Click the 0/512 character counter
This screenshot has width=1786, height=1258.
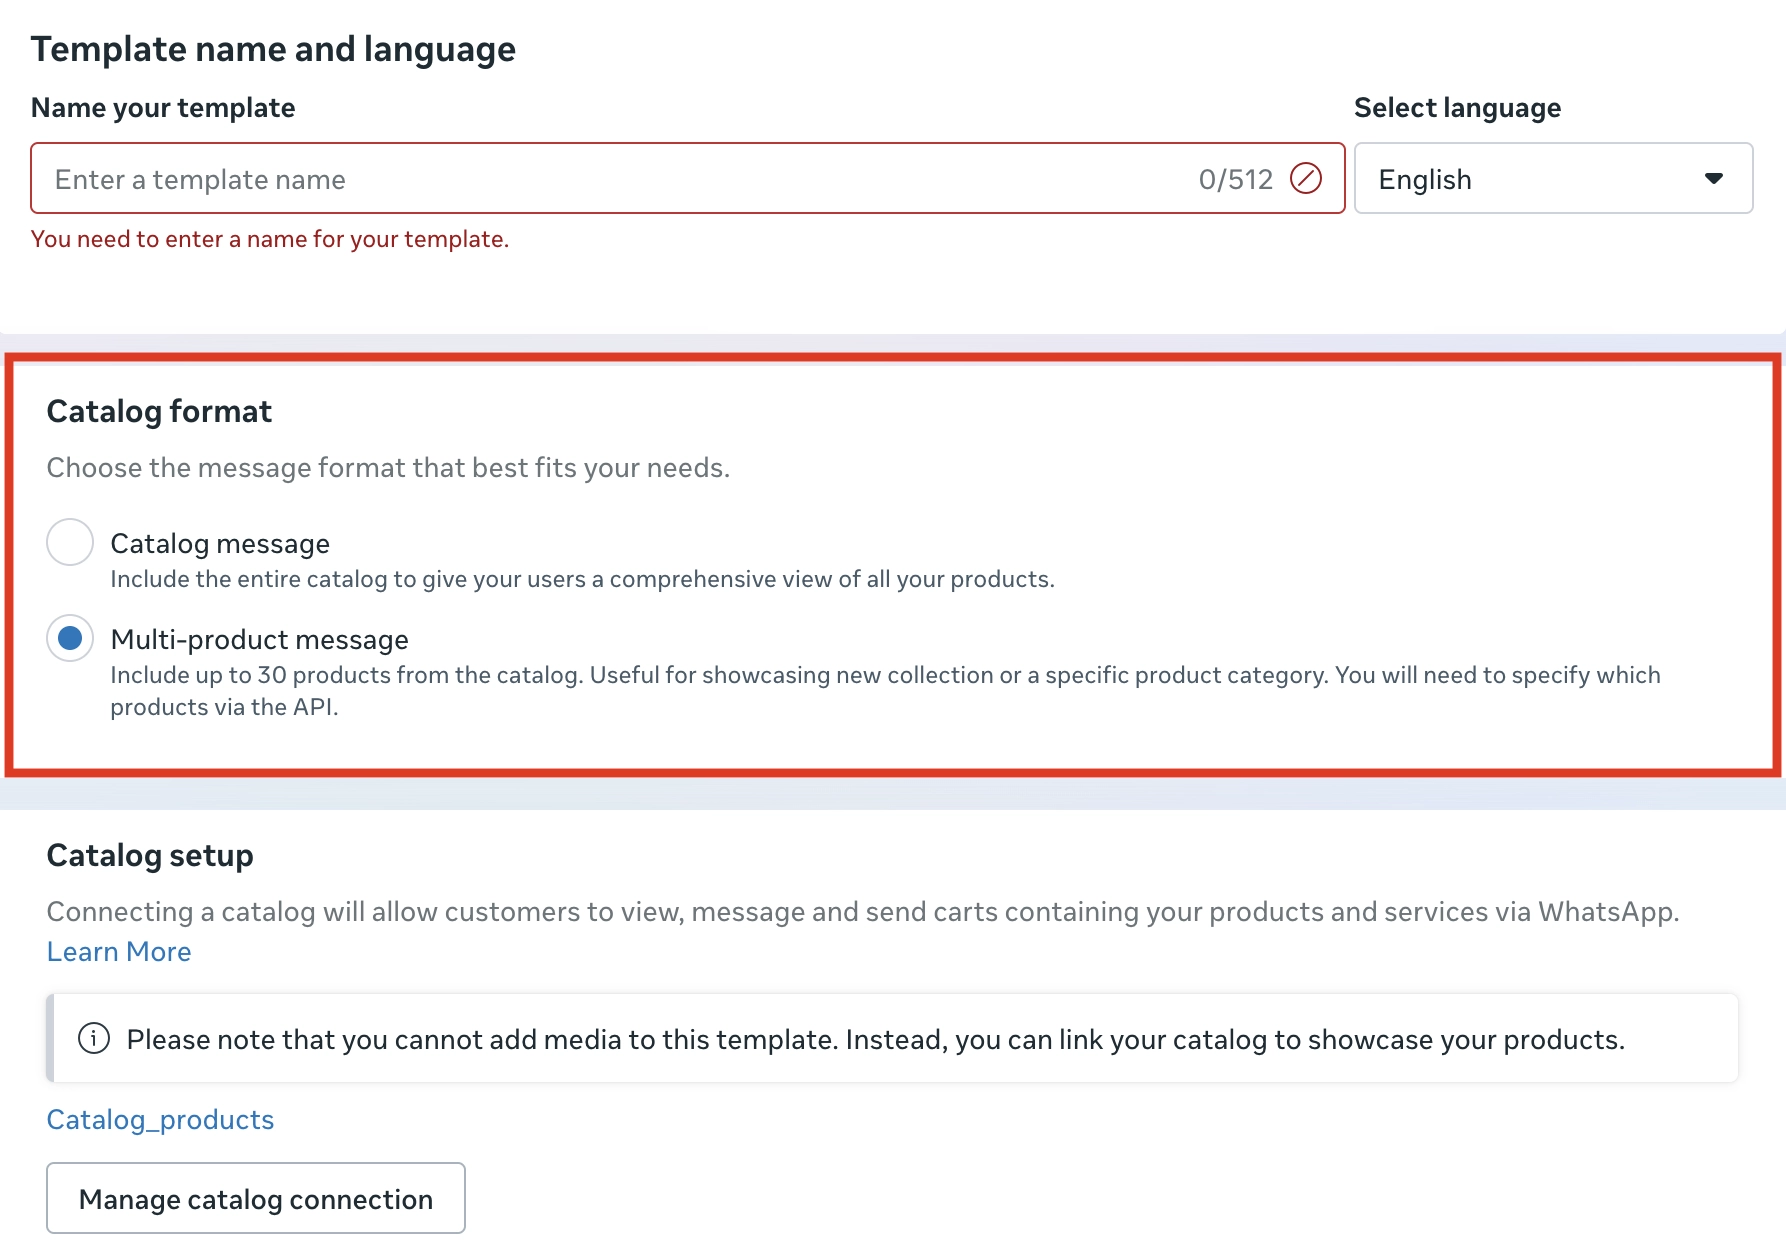pos(1235,180)
